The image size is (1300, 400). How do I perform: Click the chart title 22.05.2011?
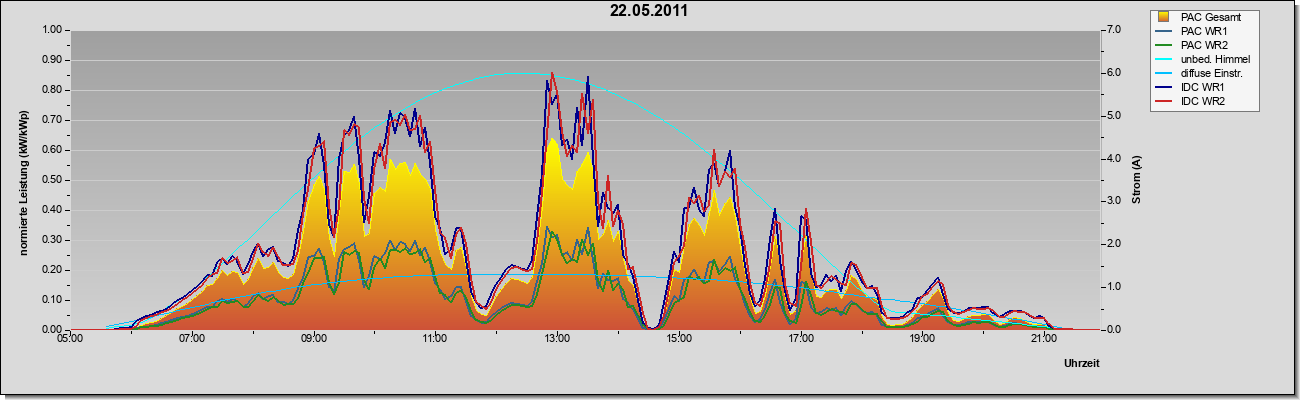click(x=649, y=11)
